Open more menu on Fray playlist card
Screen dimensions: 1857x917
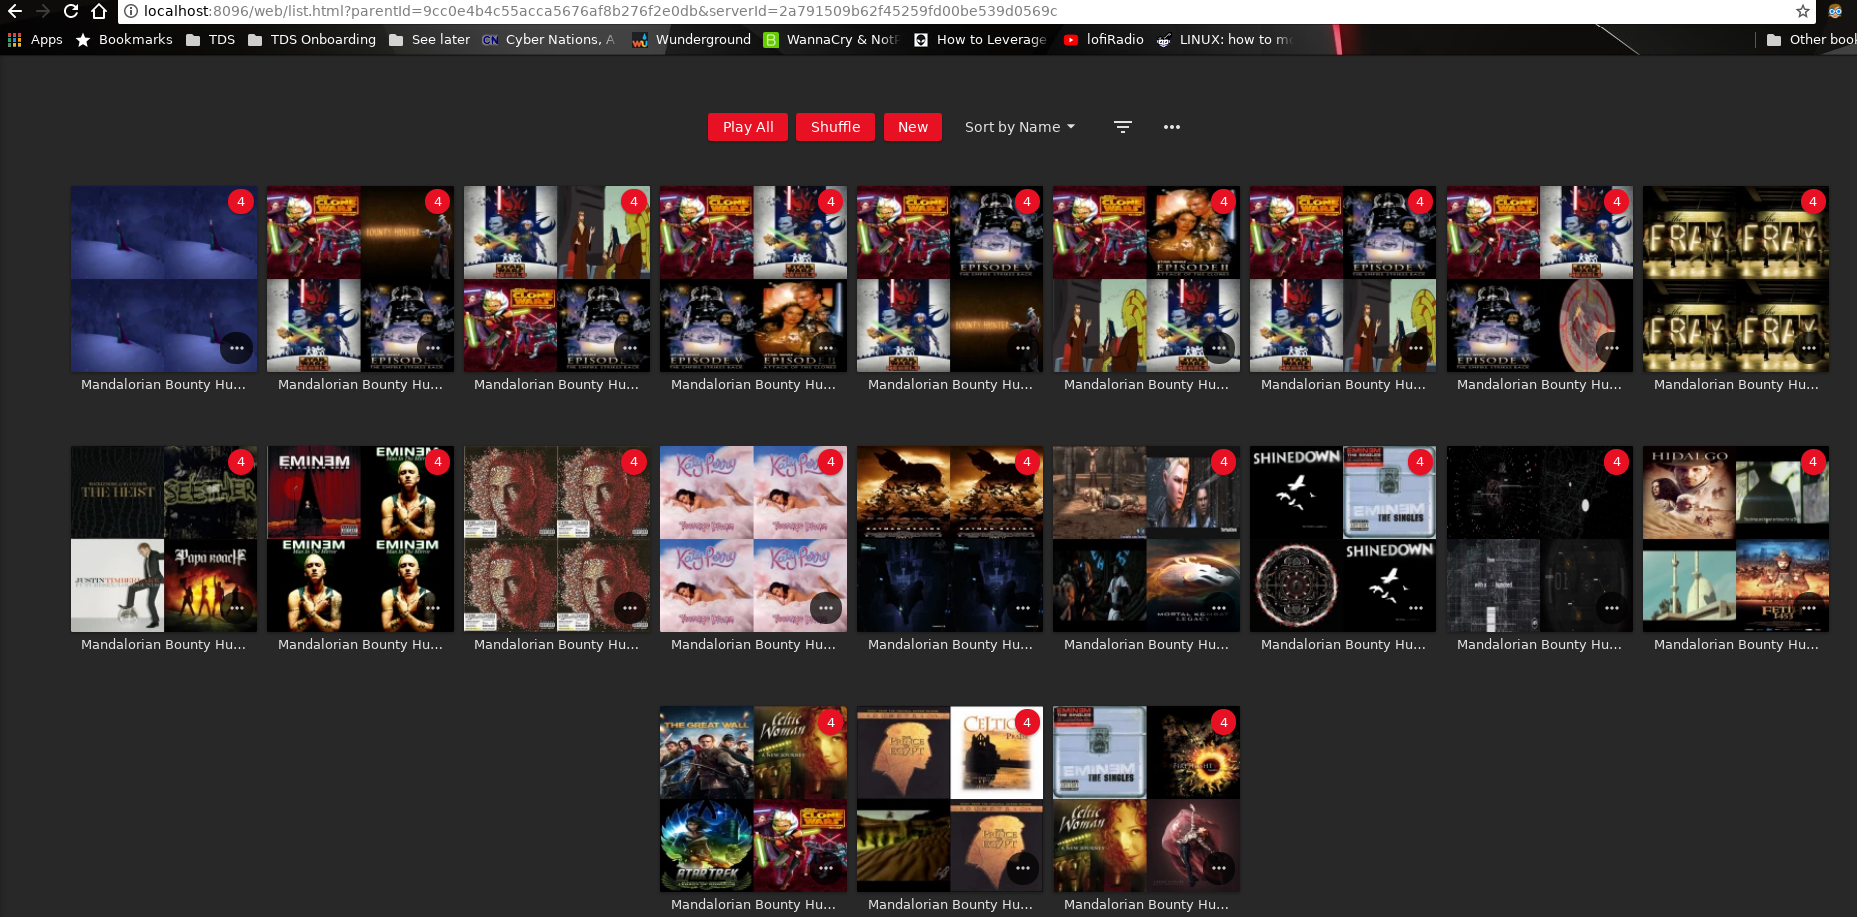coord(1808,348)
